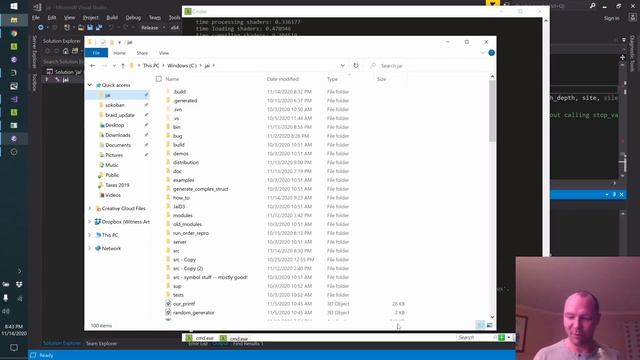Click This PC breadcrumb segment
This screenshot has width=640, height=360.
click(x=151, y=66)
